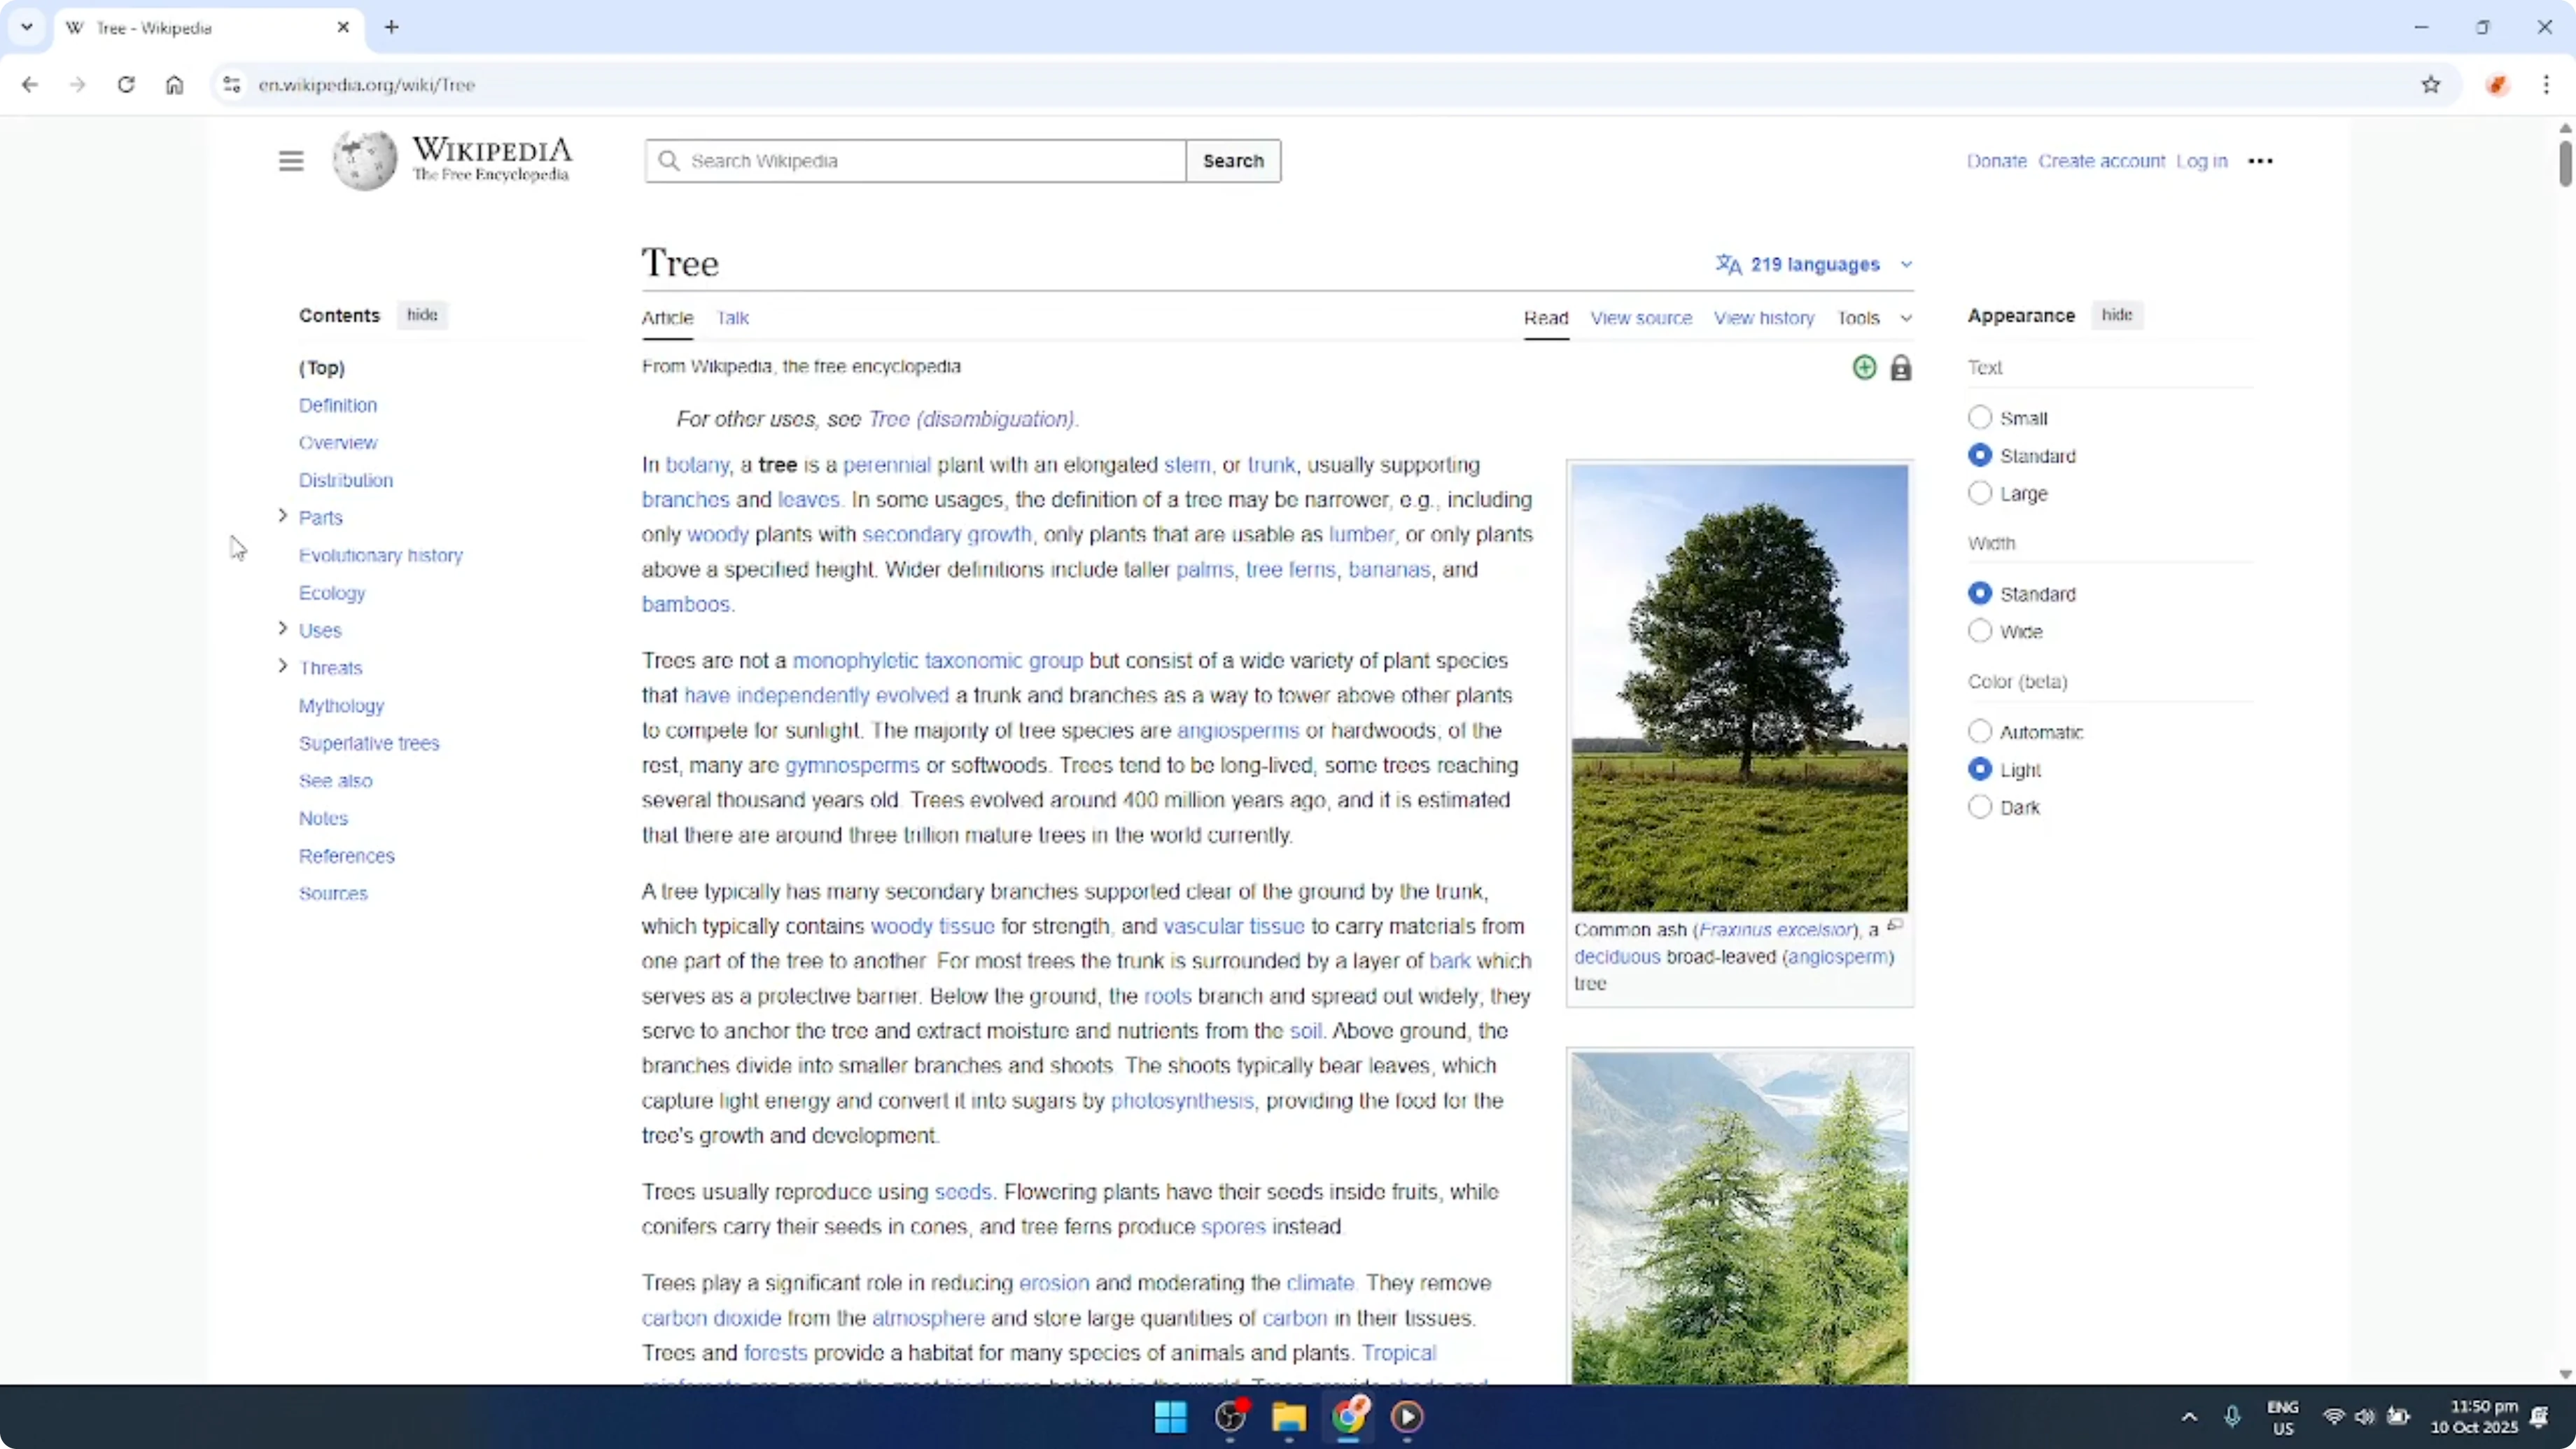
Task: Open File Explorer from the taskbar
Action: 1289,1417
